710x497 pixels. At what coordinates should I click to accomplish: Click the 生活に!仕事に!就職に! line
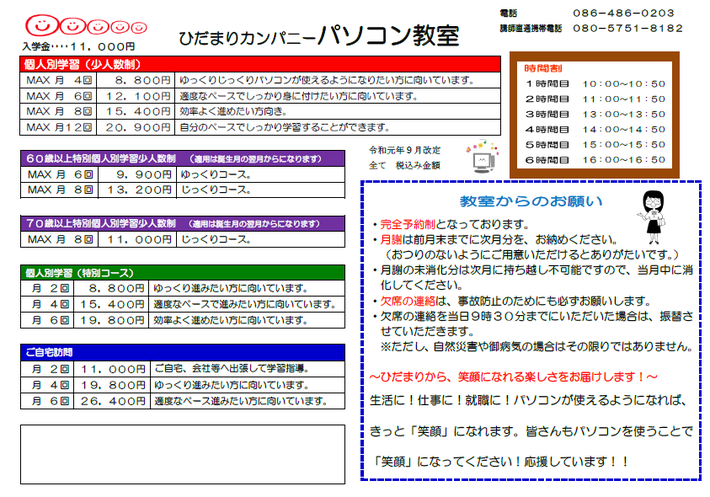(x=528, y=400)
